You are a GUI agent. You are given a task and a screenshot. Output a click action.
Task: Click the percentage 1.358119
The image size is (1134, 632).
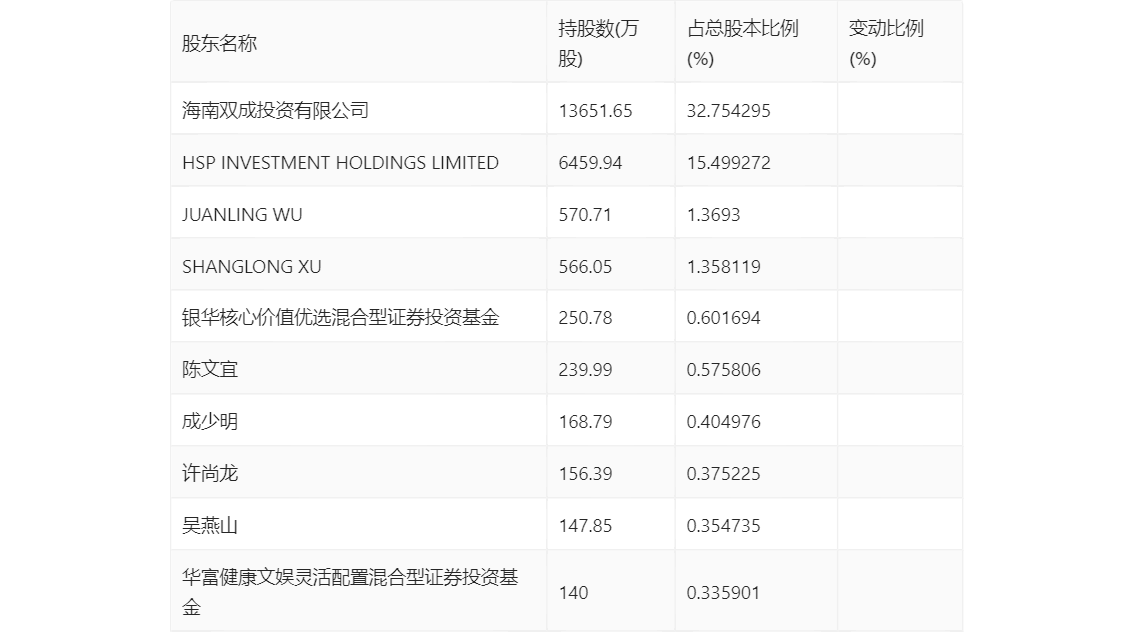[723, 267]
